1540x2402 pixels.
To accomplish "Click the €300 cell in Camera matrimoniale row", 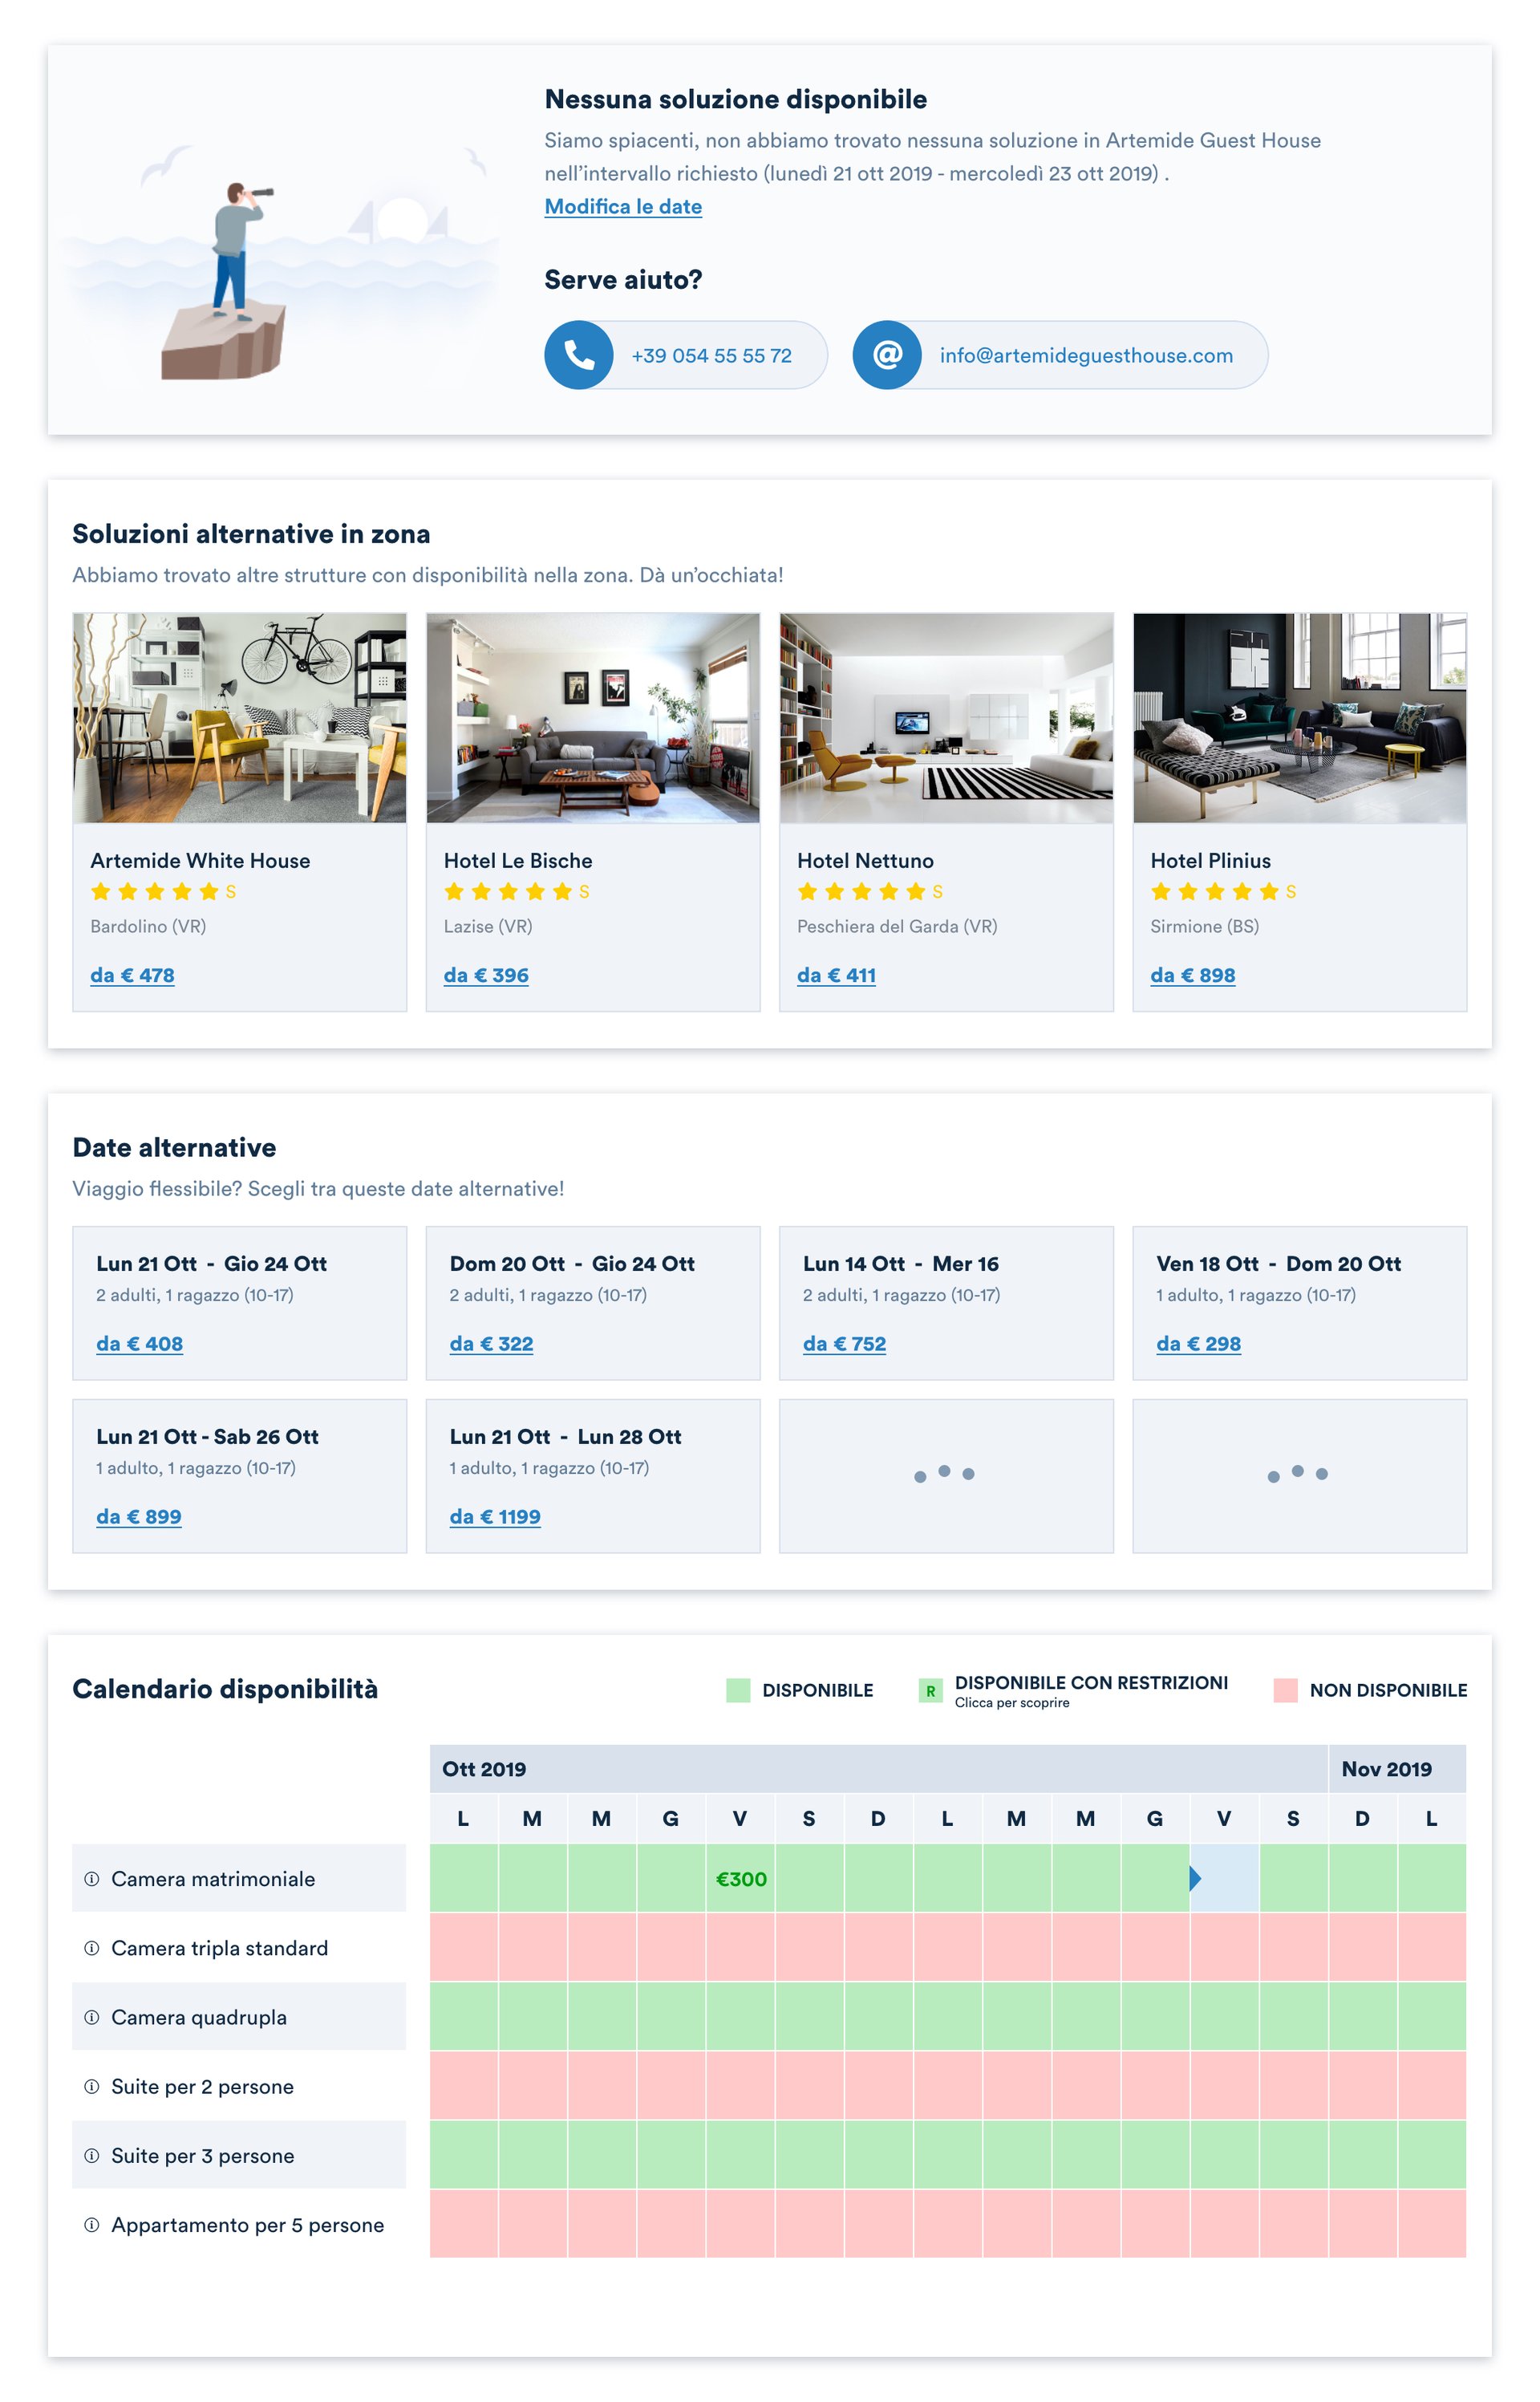I will tap(740, 1878).
